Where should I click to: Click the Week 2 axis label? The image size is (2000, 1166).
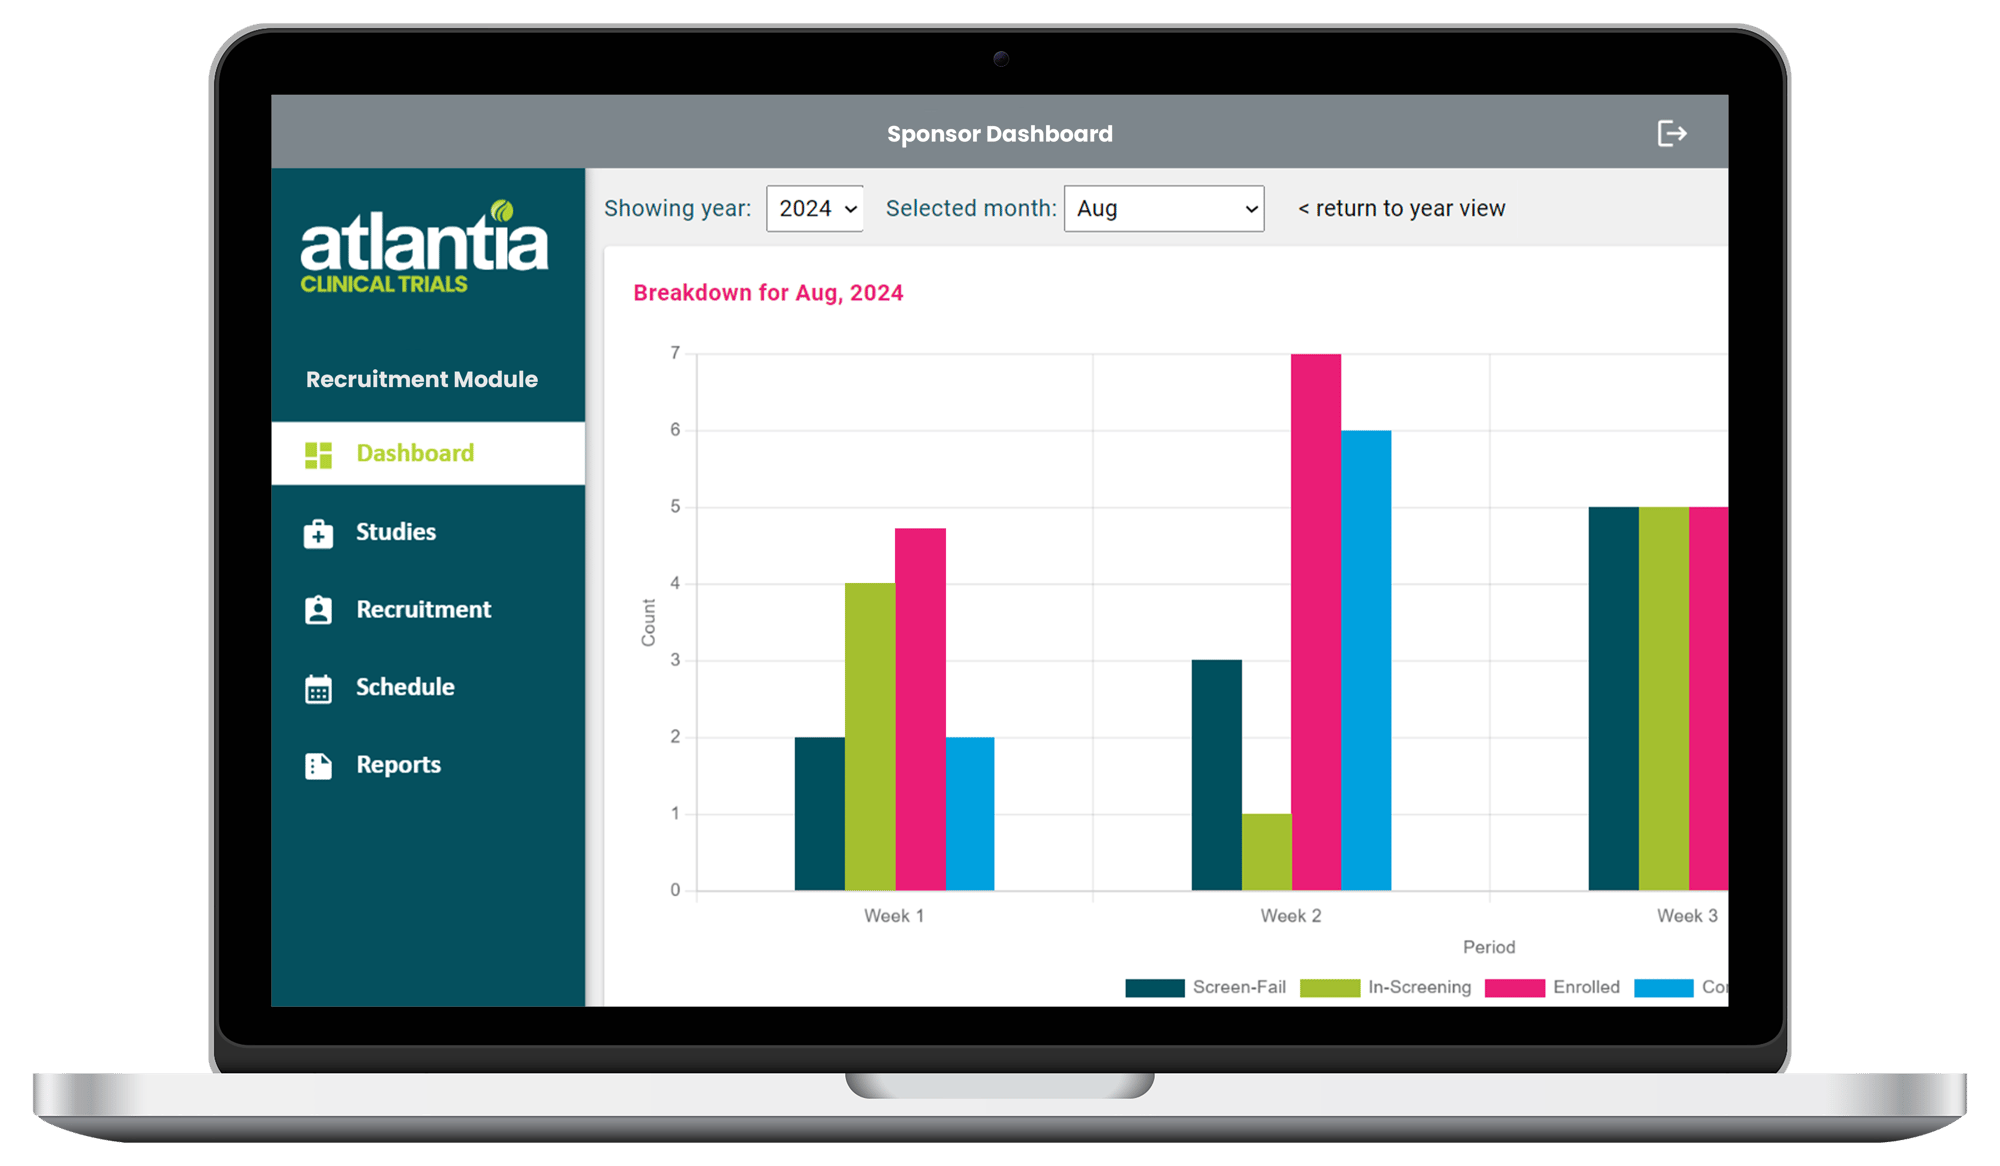(1291, 916)
